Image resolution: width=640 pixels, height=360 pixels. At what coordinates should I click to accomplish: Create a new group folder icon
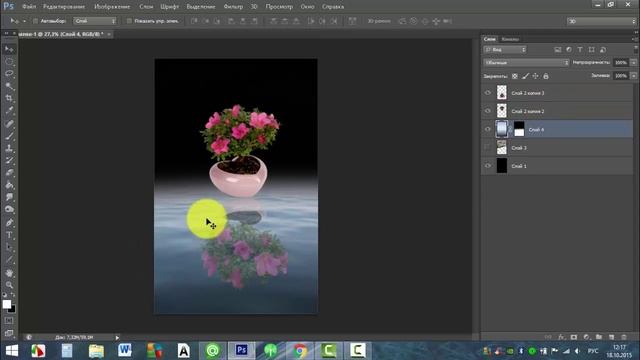[599, 337]
